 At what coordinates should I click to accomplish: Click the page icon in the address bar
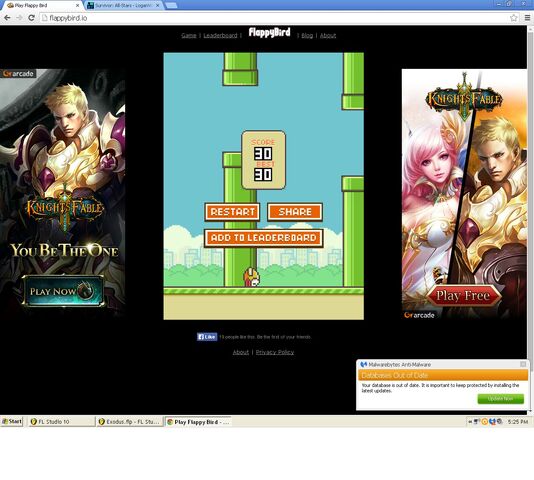(44, 18)
